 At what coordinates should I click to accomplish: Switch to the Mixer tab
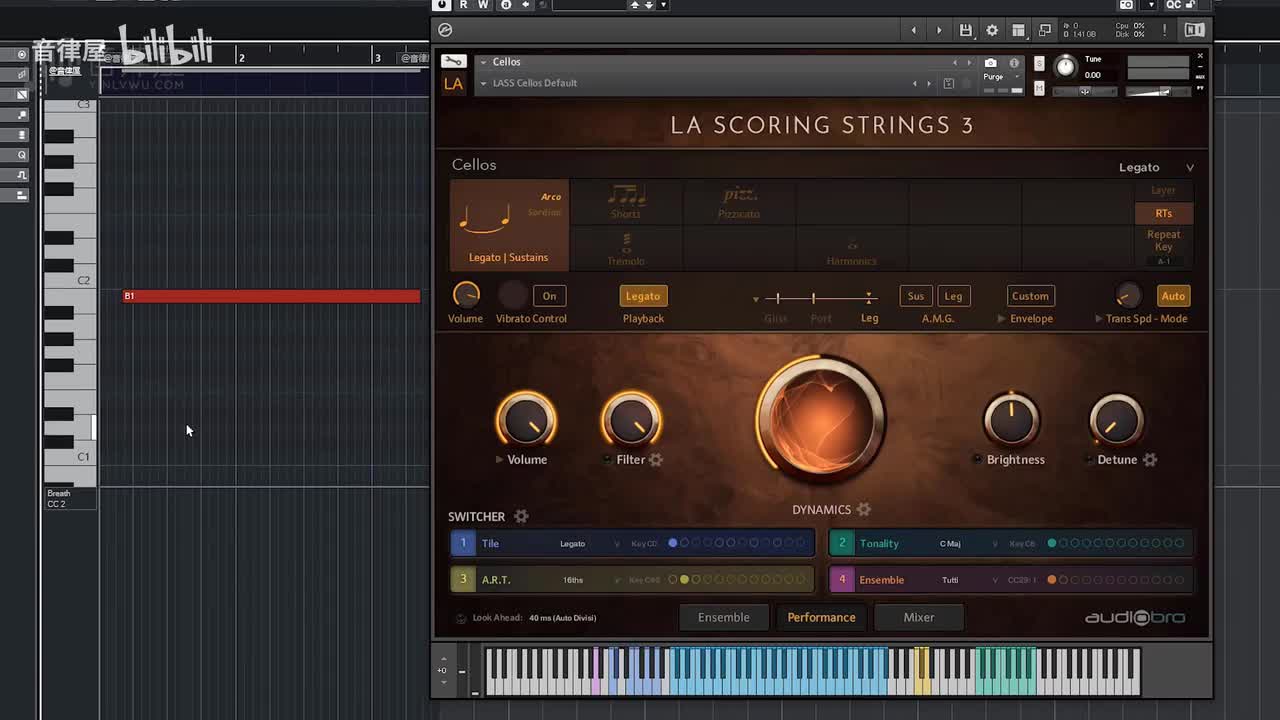[x=919, y=617]
